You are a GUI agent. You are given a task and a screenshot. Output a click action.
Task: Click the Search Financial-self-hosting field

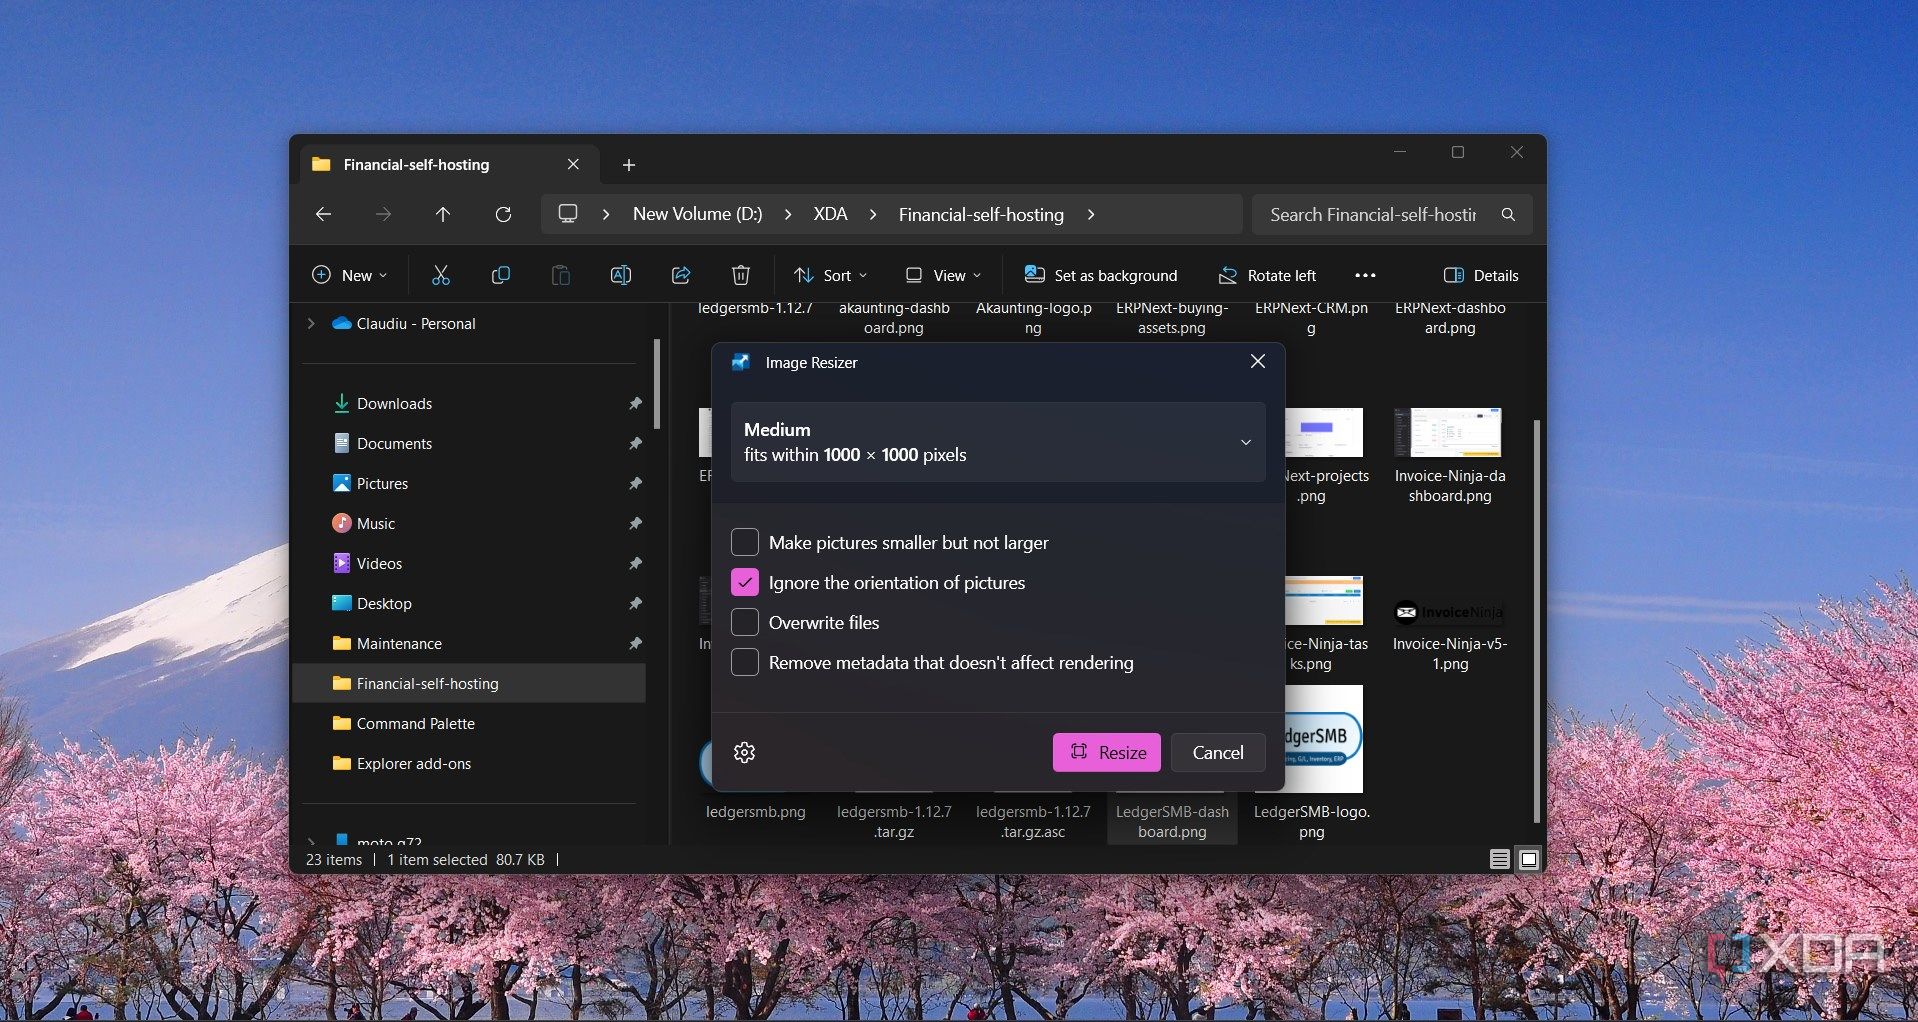[1392, 214]
